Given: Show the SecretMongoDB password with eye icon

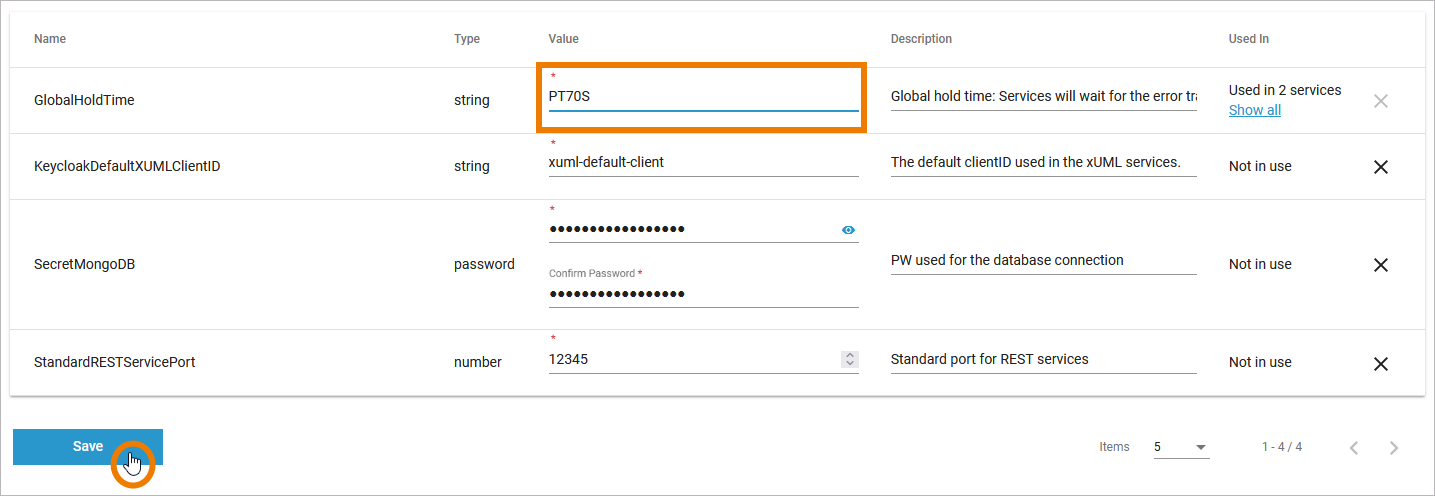Looking at the screenshot, I should [x=848, y=230].
